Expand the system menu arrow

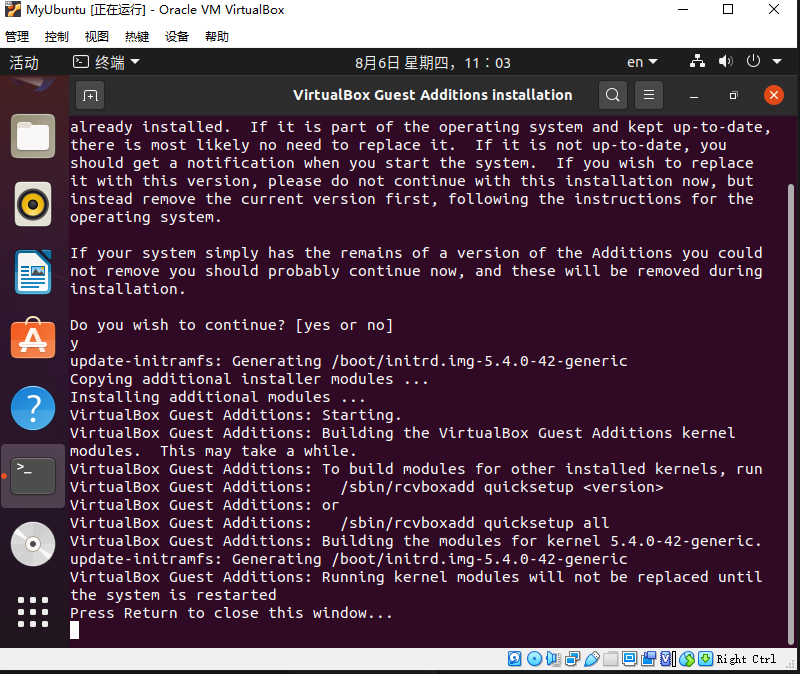777,62
